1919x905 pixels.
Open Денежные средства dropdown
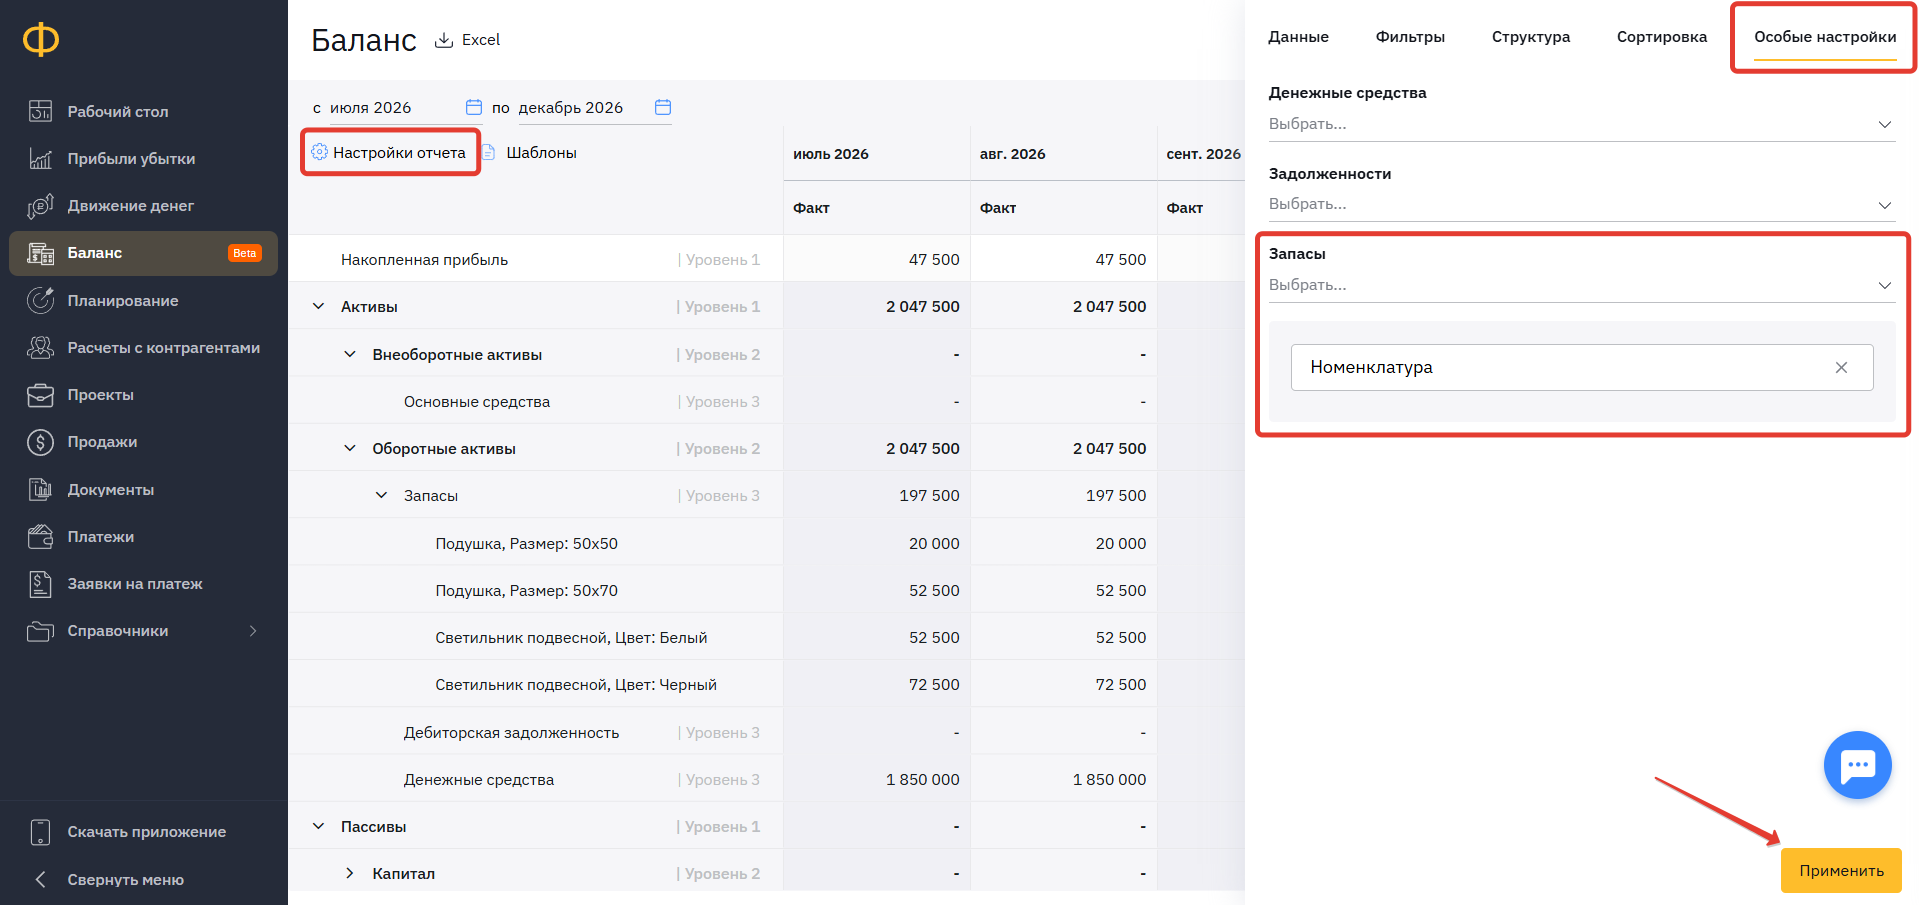point(1582,124)
